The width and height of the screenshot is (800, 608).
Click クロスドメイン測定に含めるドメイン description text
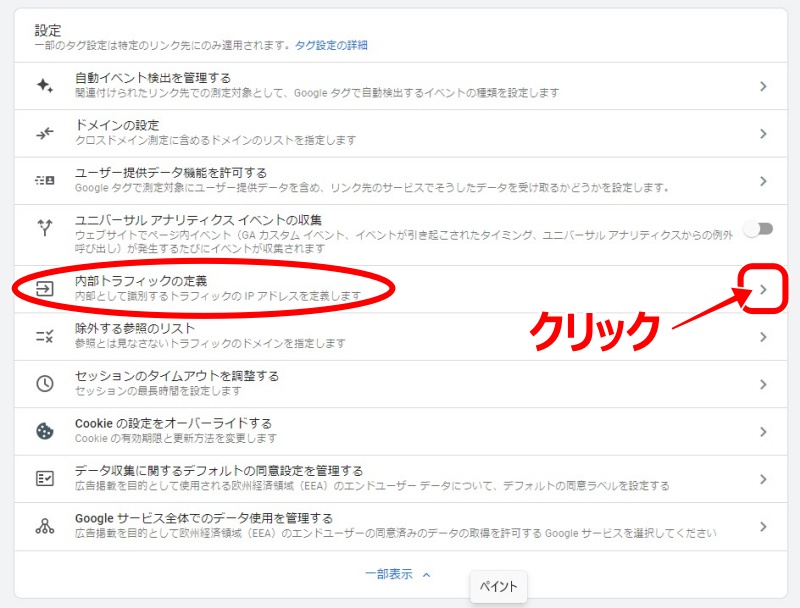click(x=215, y=140)
